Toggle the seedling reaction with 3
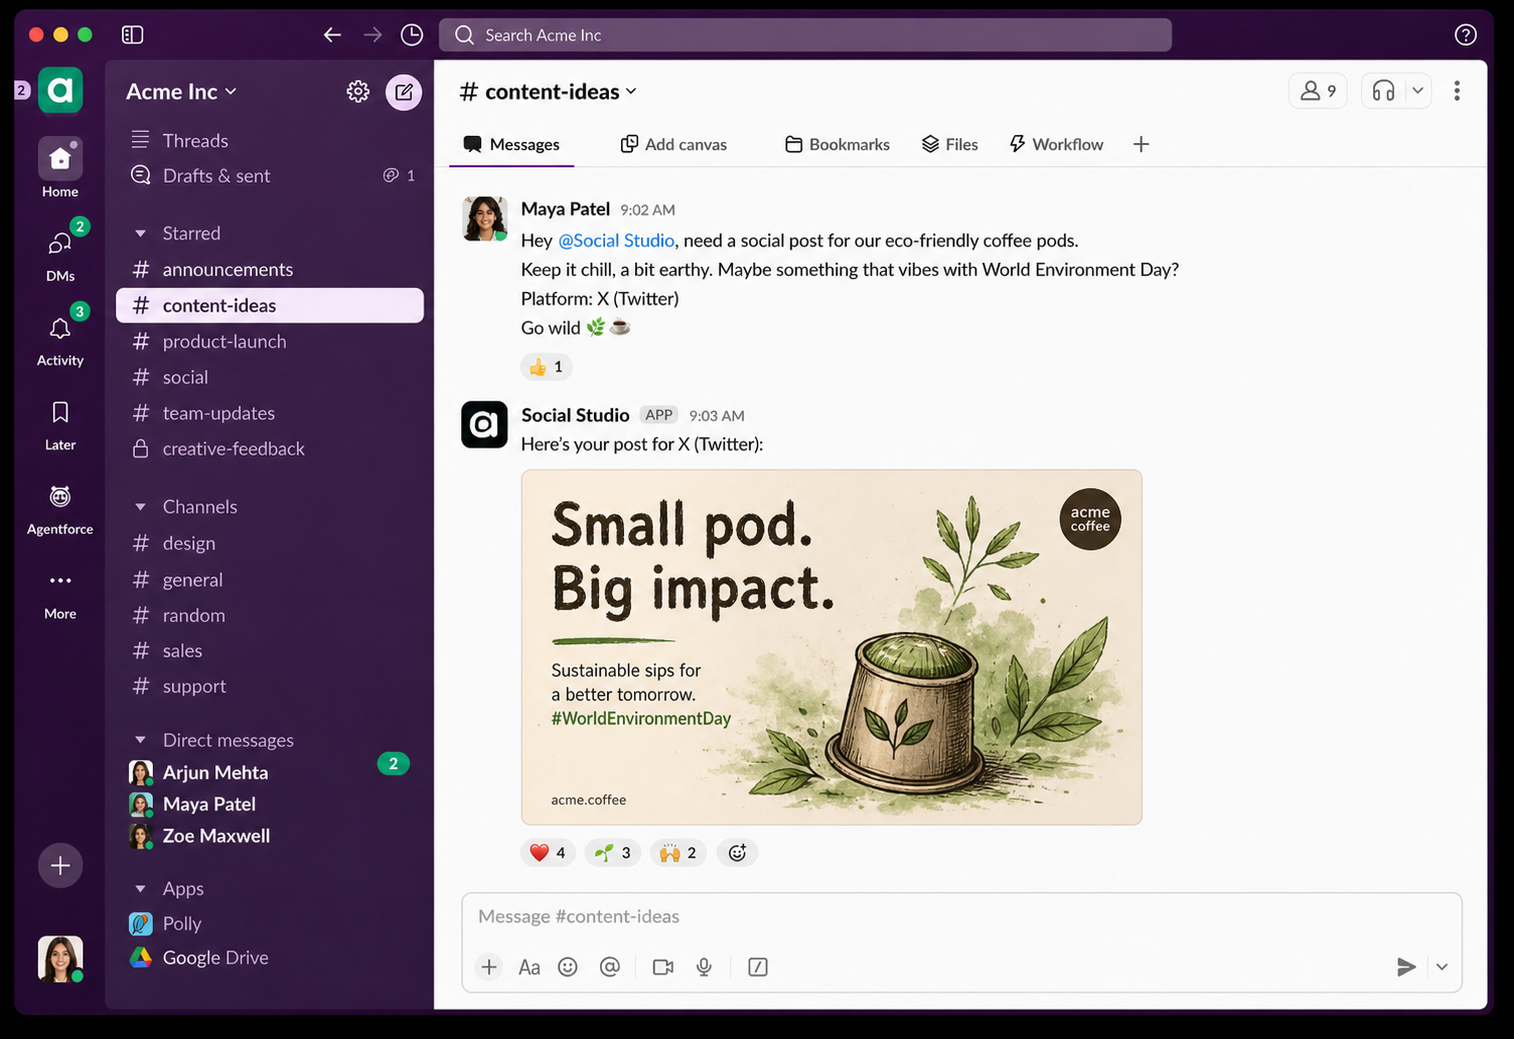The image size is (1514, 1039). pos(613,853)
